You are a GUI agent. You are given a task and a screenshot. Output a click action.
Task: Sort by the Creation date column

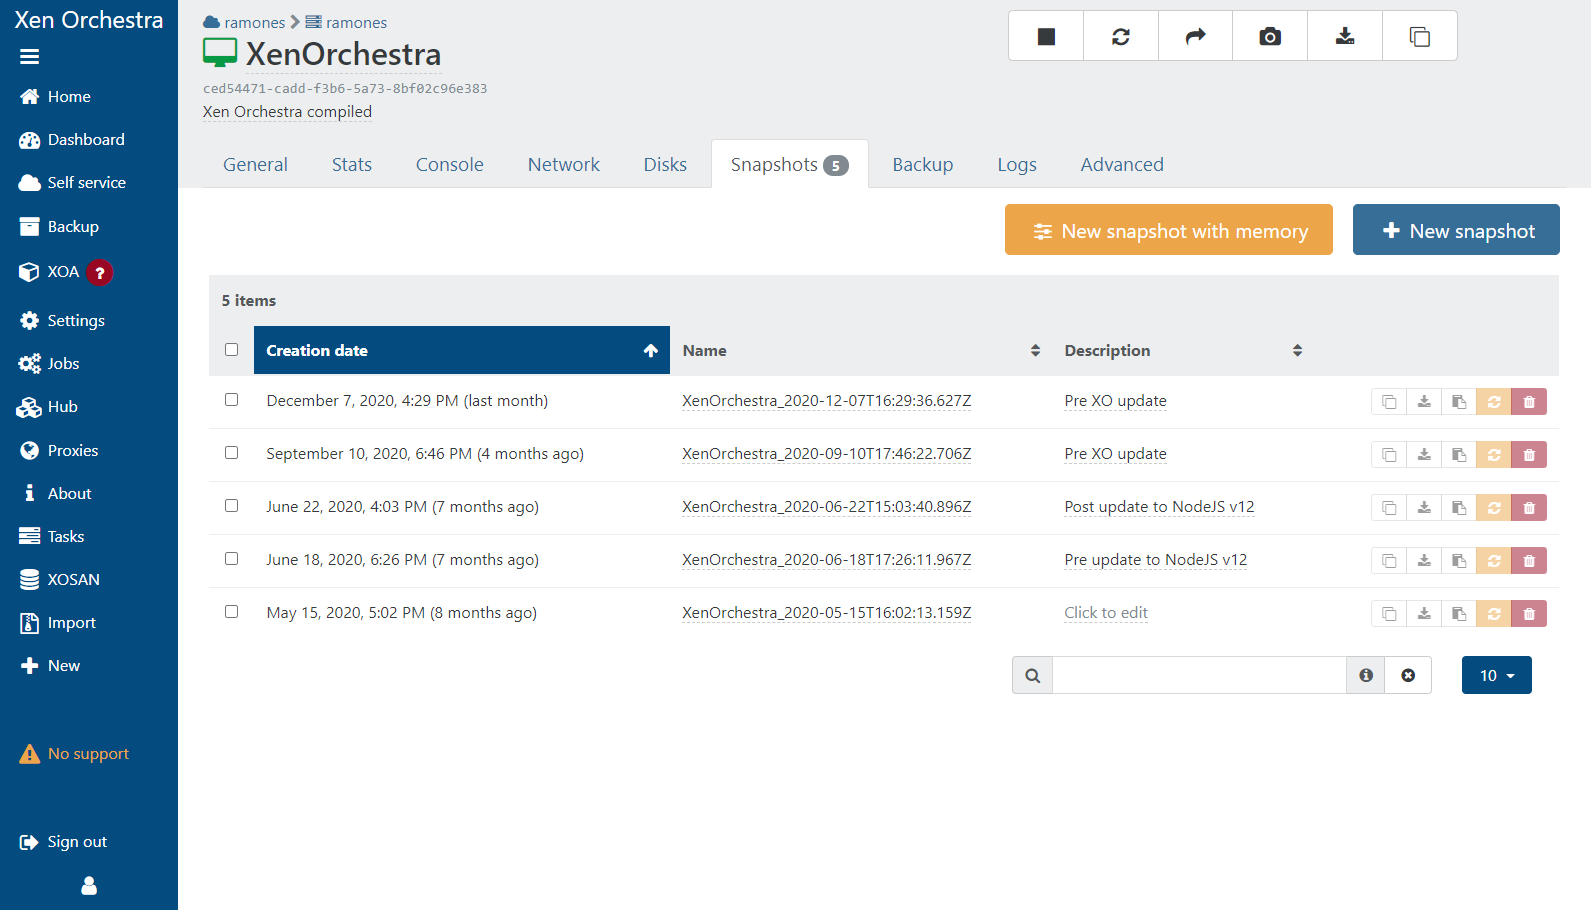click(x=462, y=350)
